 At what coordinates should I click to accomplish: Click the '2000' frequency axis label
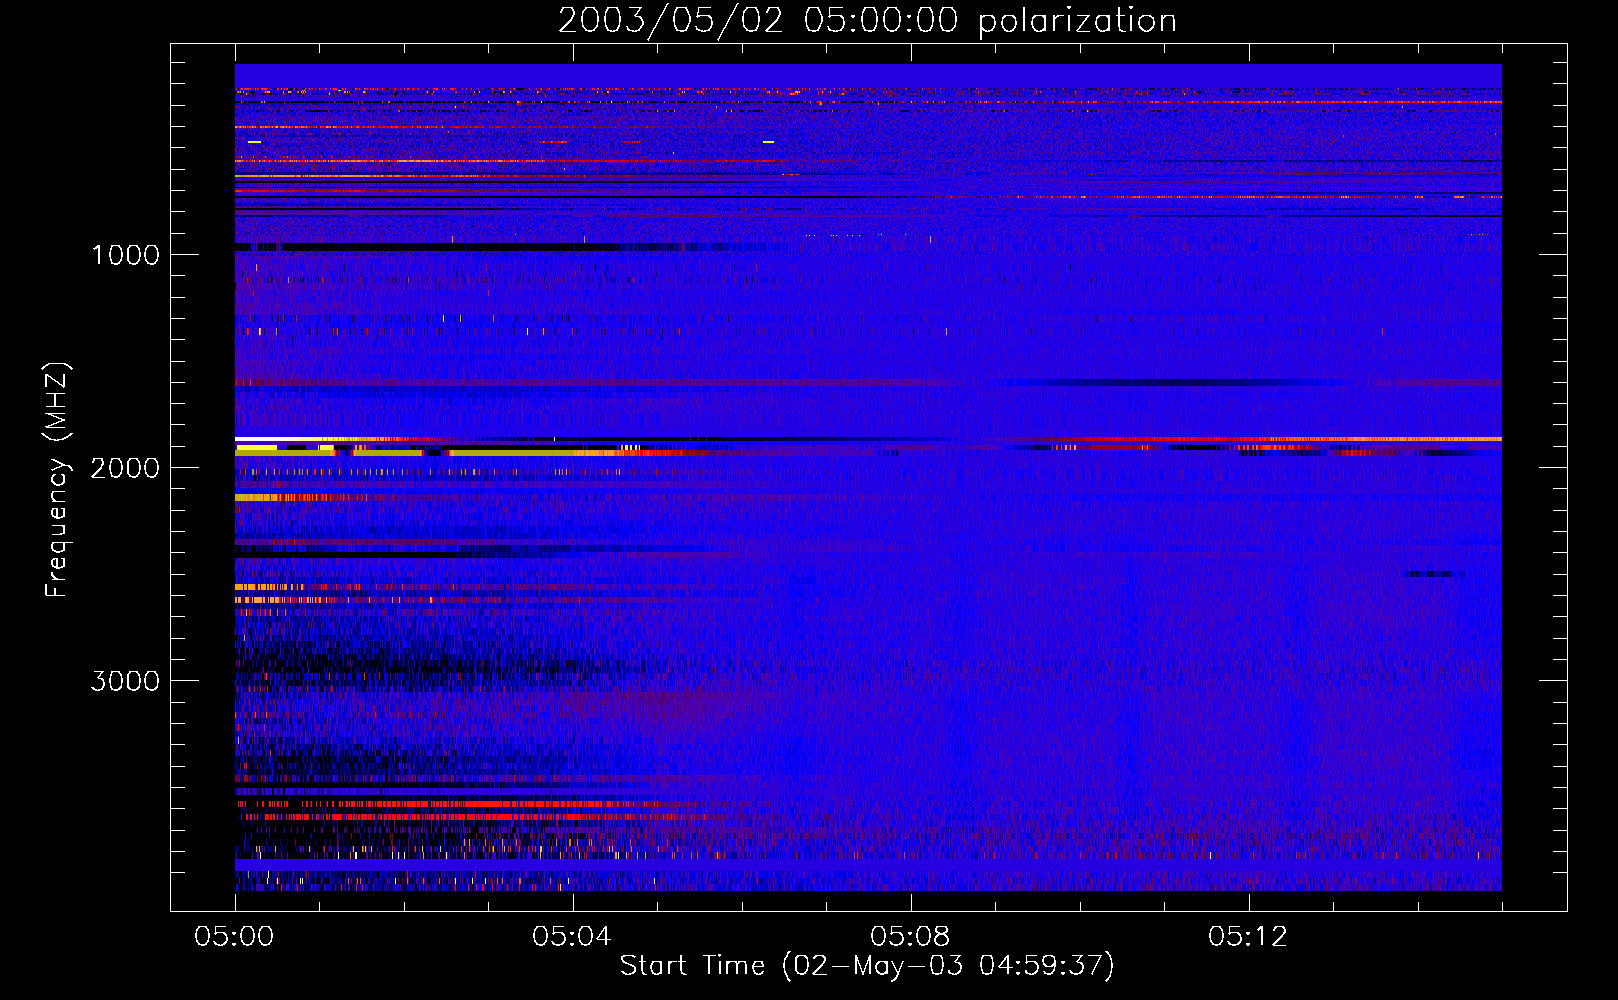point(125,468)
